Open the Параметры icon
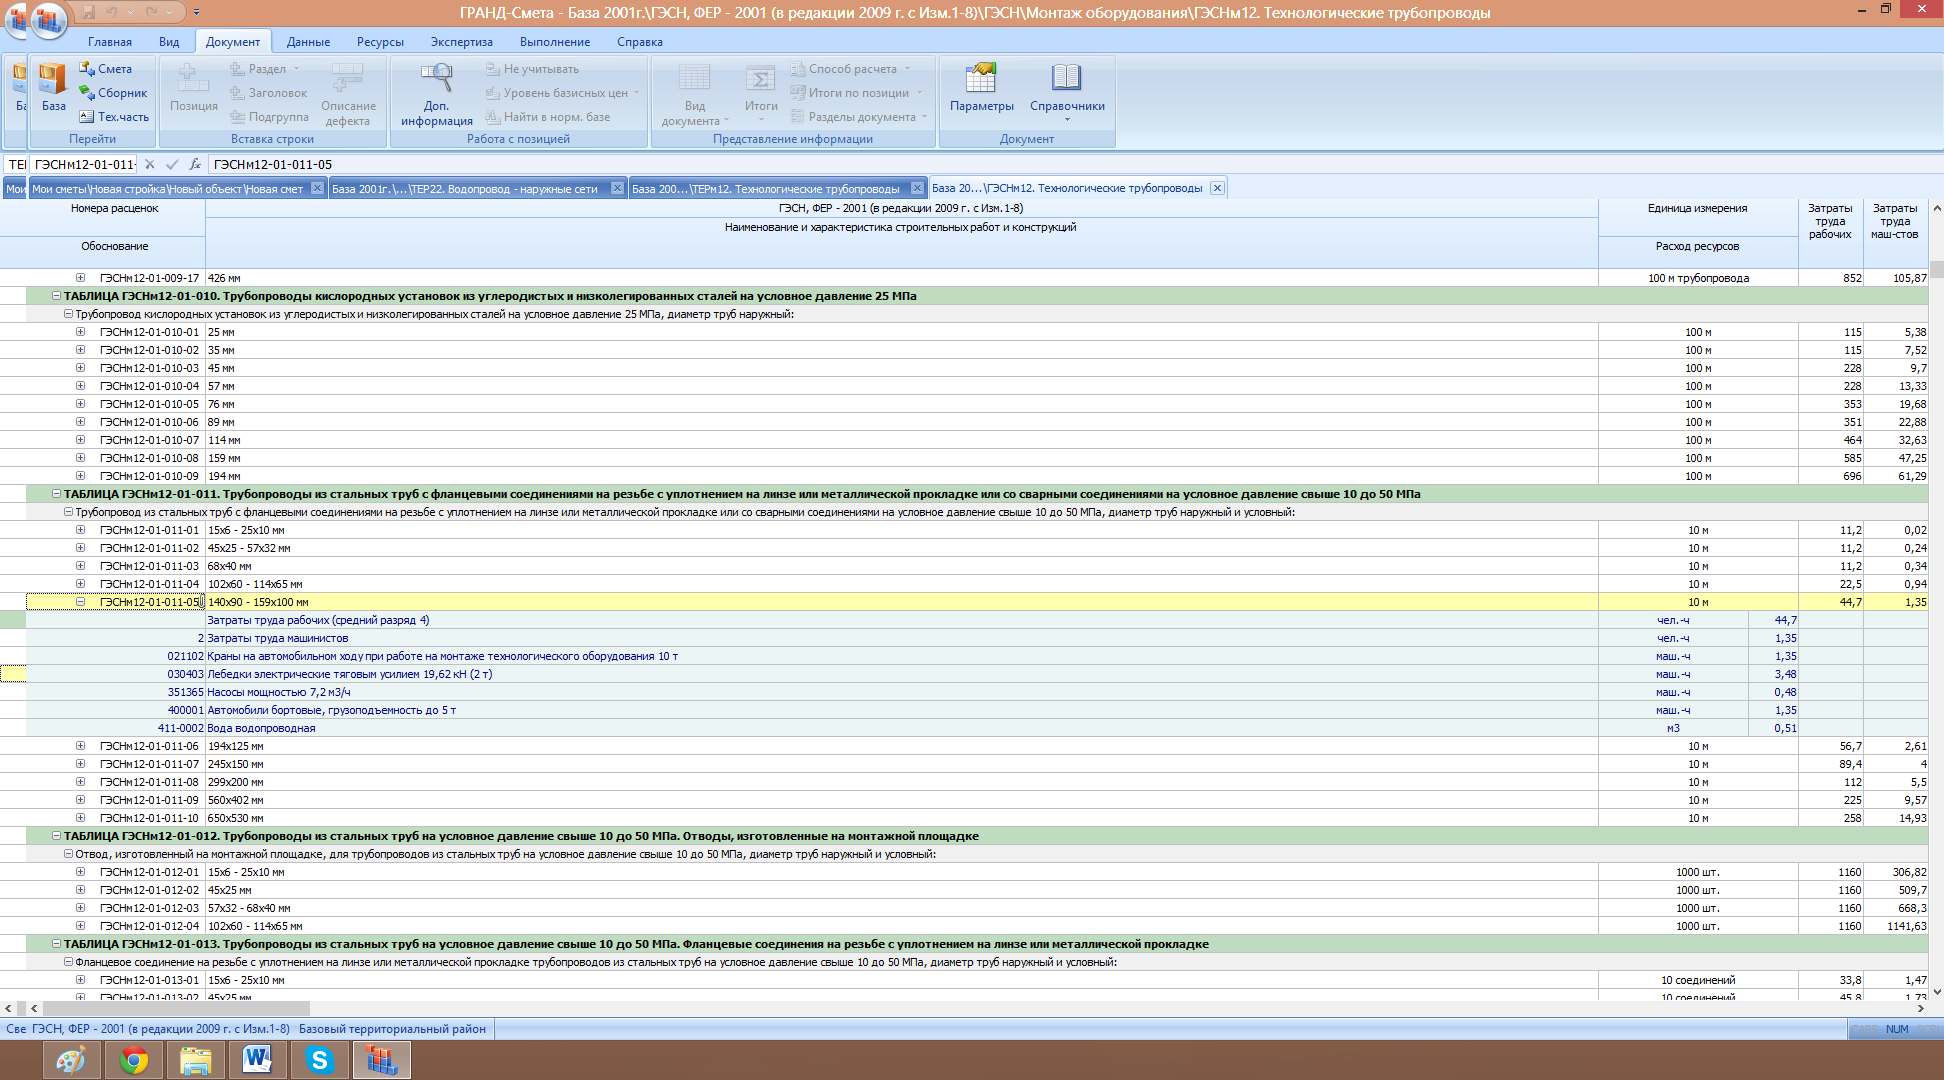The image size is (1944, 1080). pos(981,80)
